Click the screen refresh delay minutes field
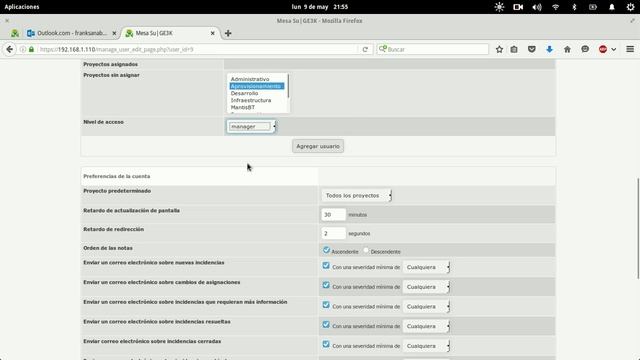640x360 pixels. (x=333, y=214)
